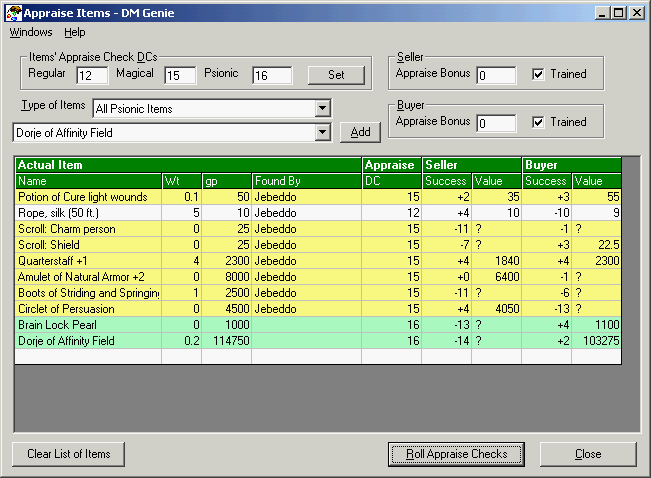Click the Wt column header
The width and height of the screenshot is (651, 478).
pyautogui.click(x=181, y=181)
